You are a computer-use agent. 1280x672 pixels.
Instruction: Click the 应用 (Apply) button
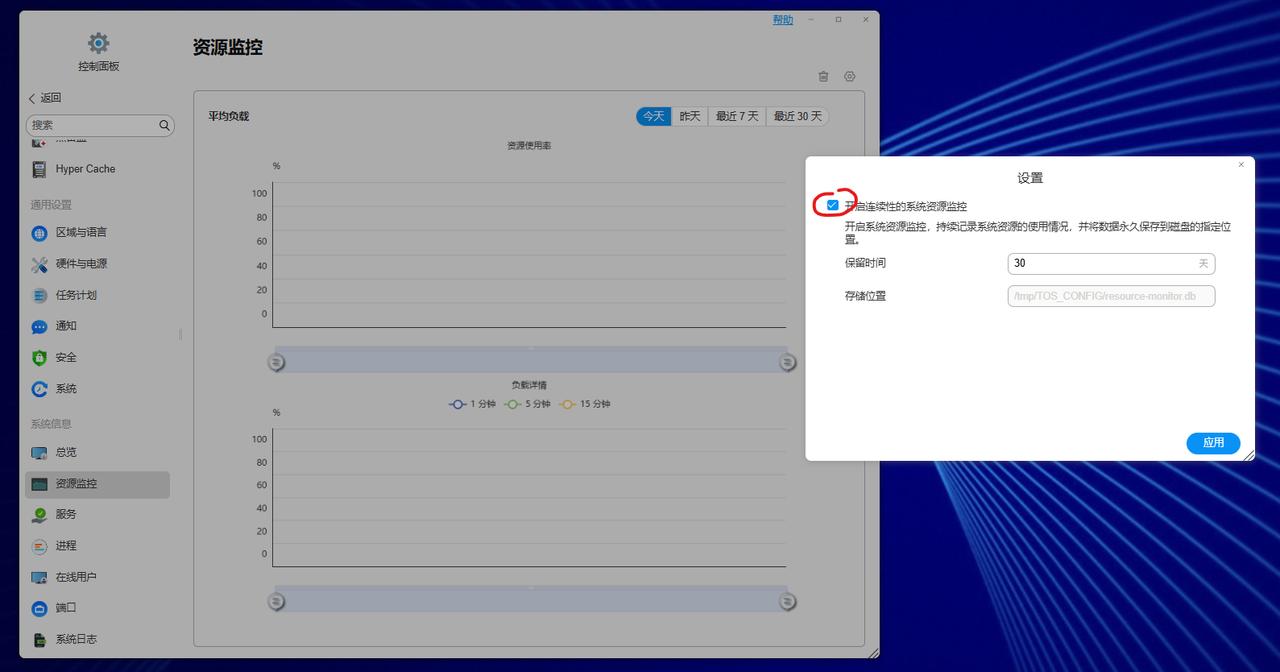coord(1213,443)
